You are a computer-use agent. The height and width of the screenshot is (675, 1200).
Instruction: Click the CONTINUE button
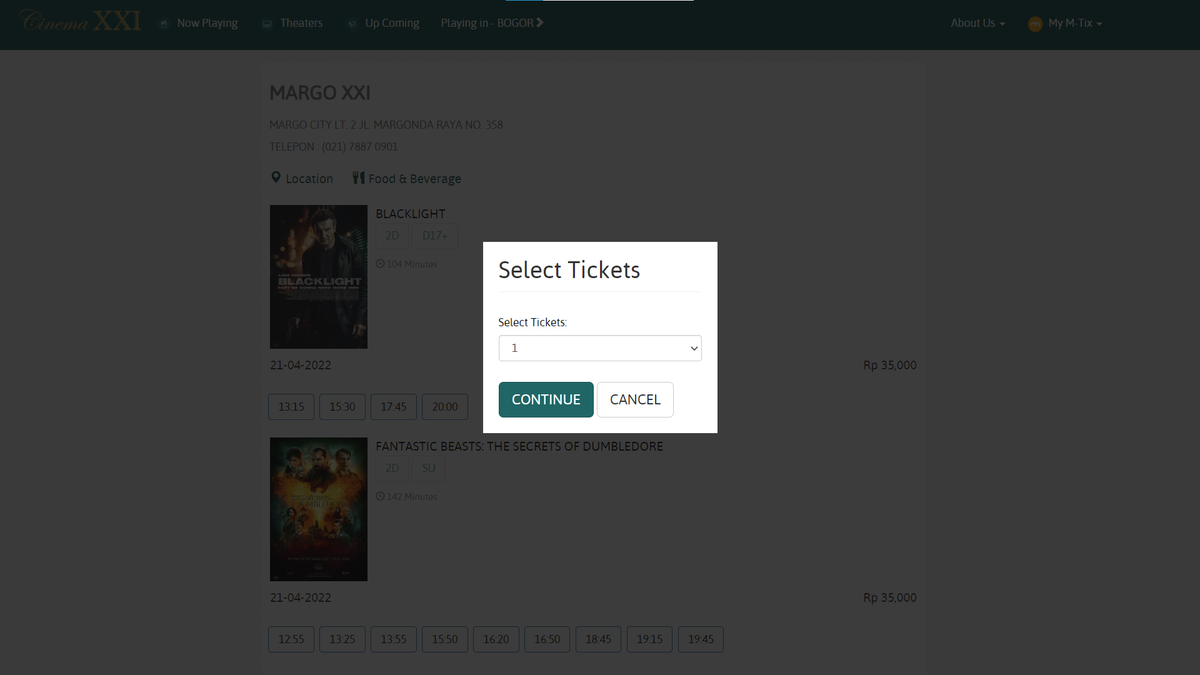[x=546, y=399]
